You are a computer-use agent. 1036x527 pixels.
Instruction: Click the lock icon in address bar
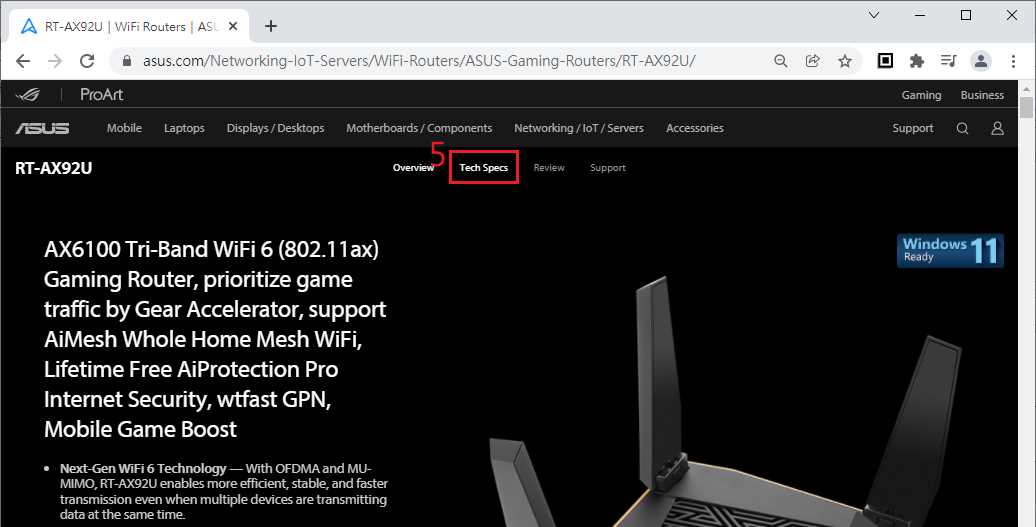[128, 61]
